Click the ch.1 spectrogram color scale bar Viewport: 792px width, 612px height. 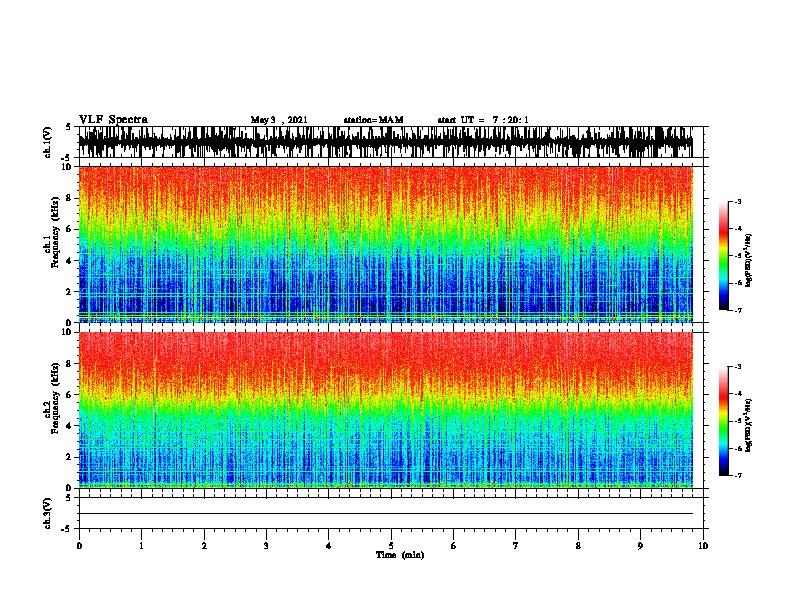tap(724, 256)
